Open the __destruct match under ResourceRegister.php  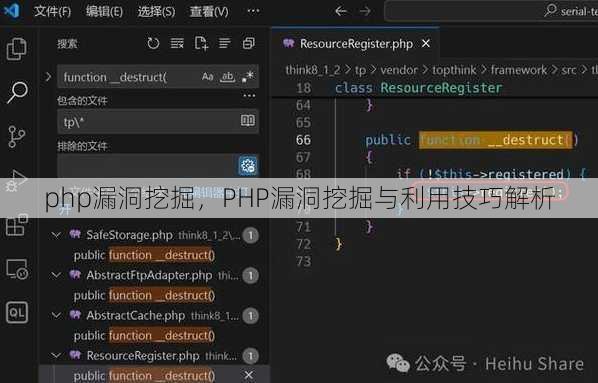[x=144, y=375]
